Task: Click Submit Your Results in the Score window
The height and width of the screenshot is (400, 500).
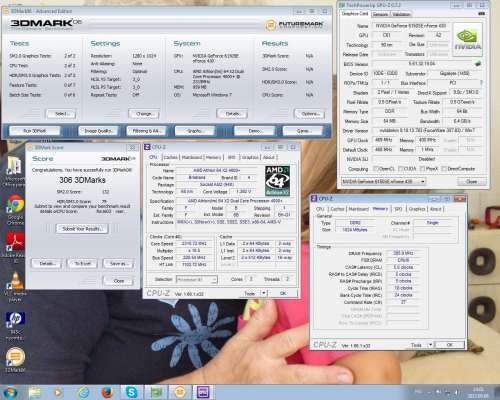Action: pyautogui.click(x=82, y=228)
